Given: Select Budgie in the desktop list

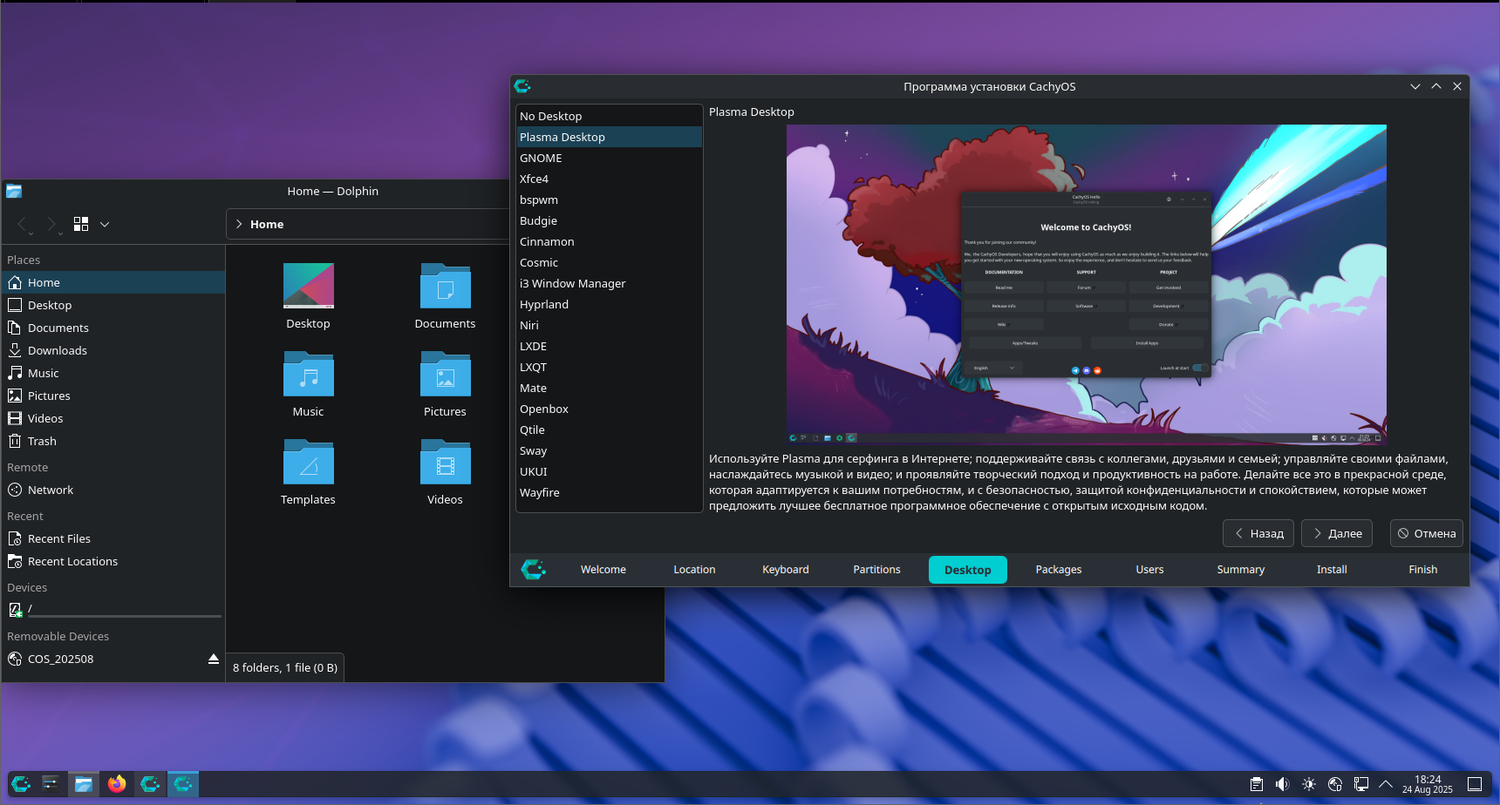Looking at the screenshot, I should click(609, 221).
